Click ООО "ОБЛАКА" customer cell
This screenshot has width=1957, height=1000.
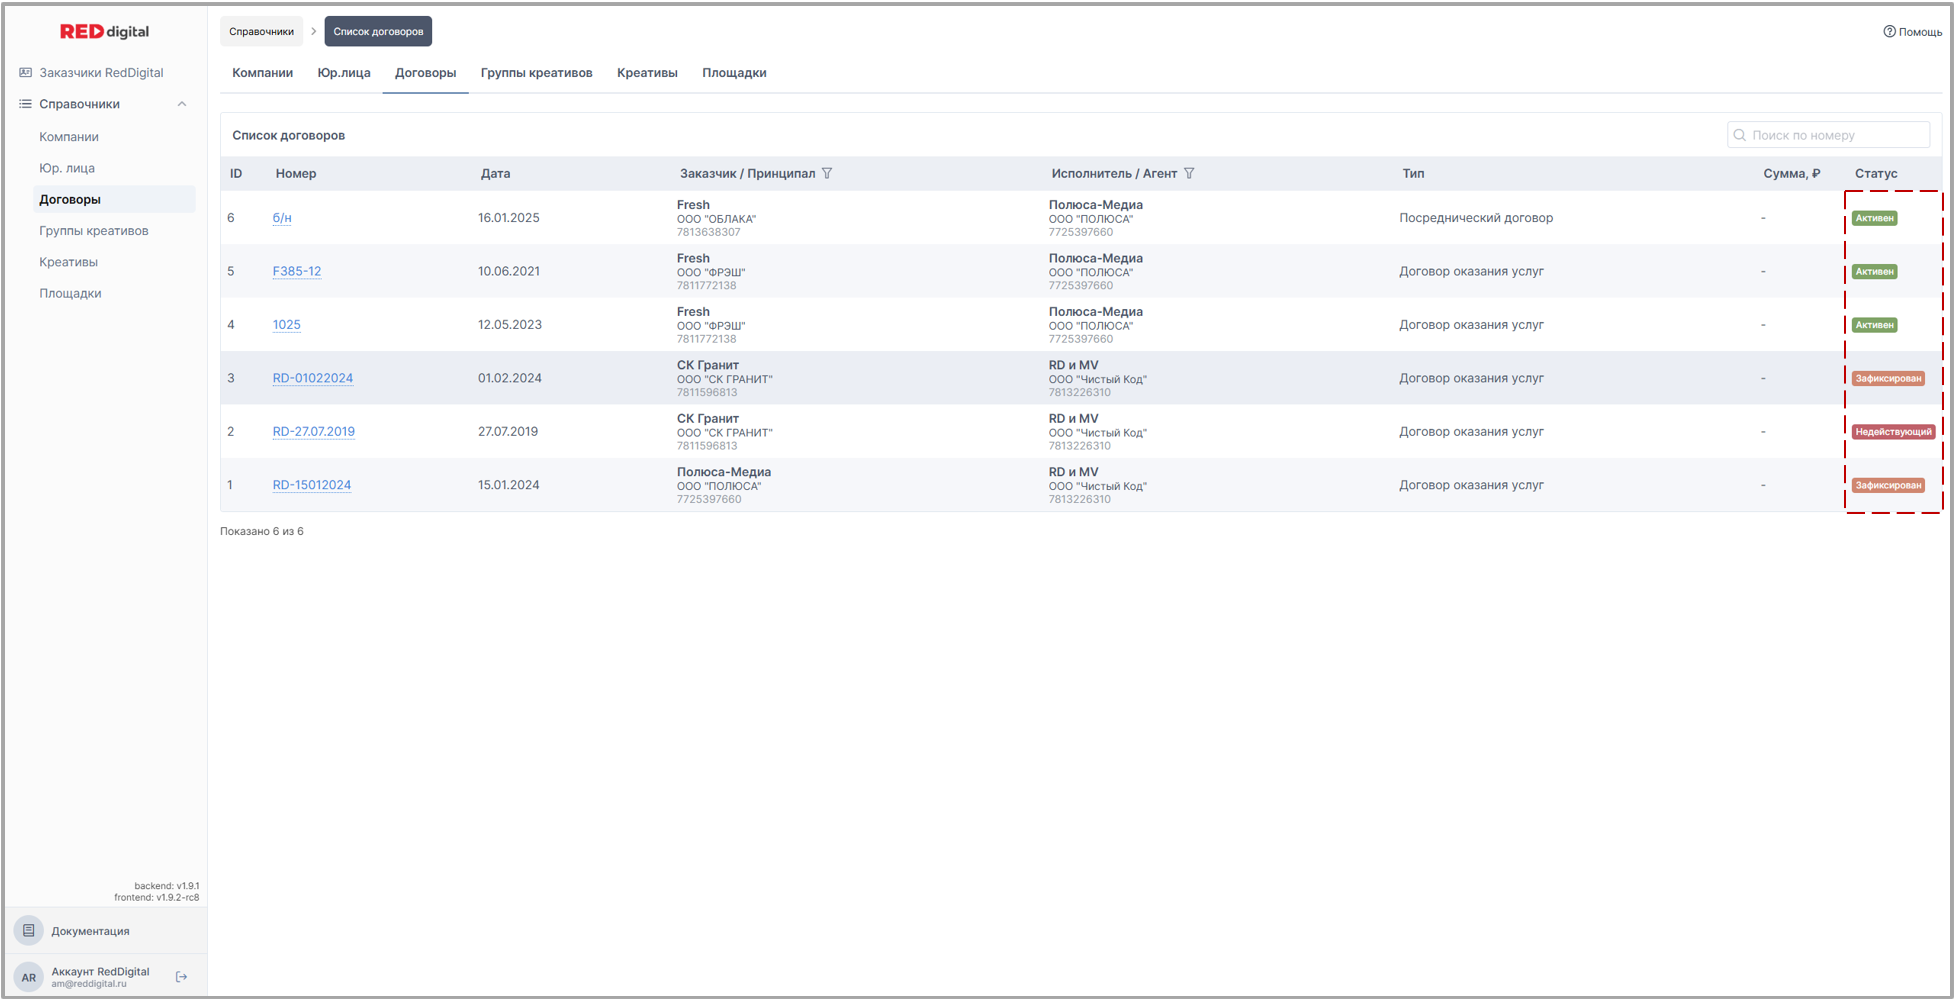(717, 219)
